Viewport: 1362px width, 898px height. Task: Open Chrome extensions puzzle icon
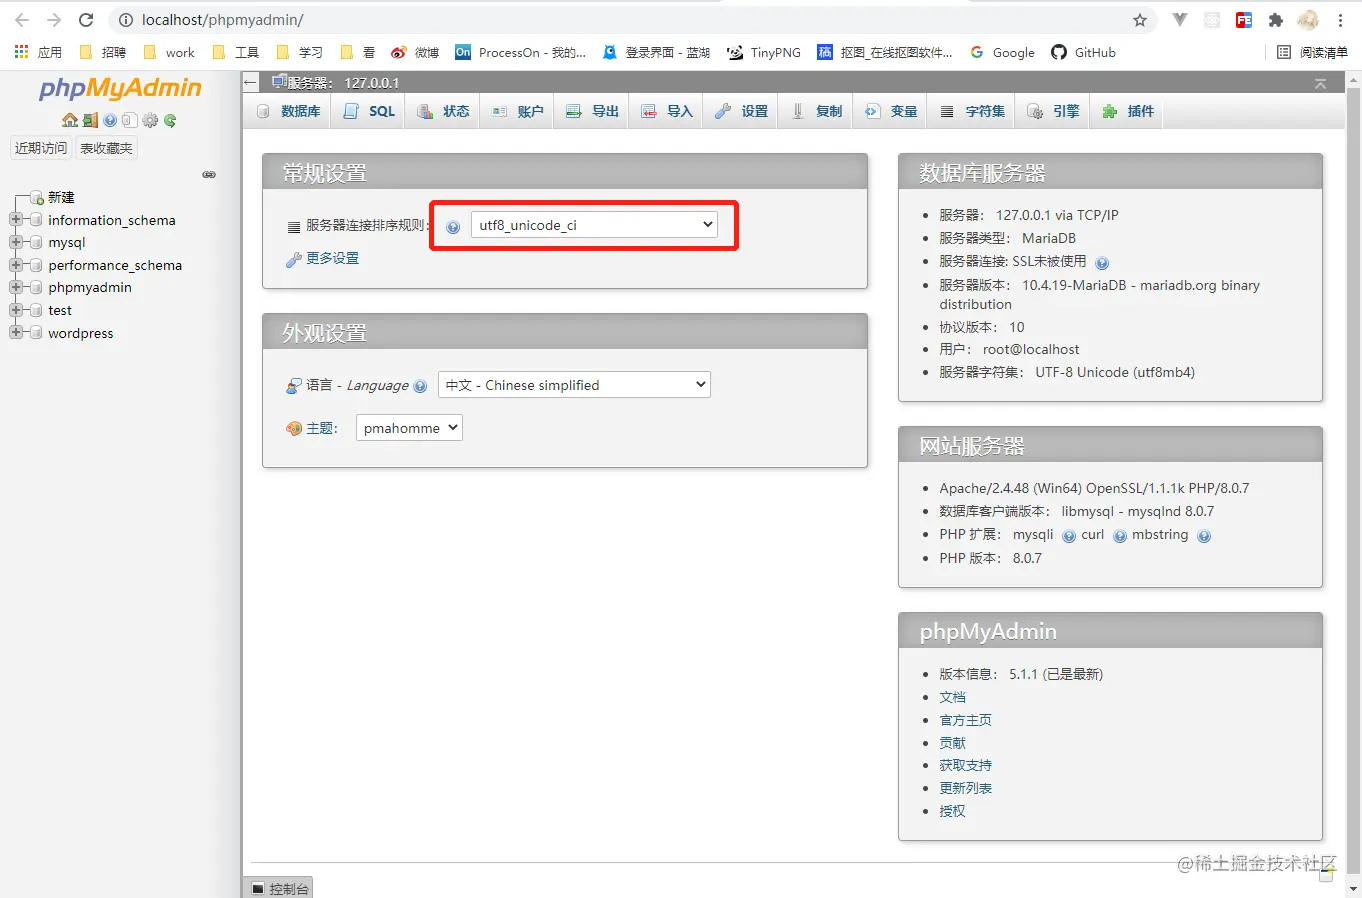tap(1275, 20)
